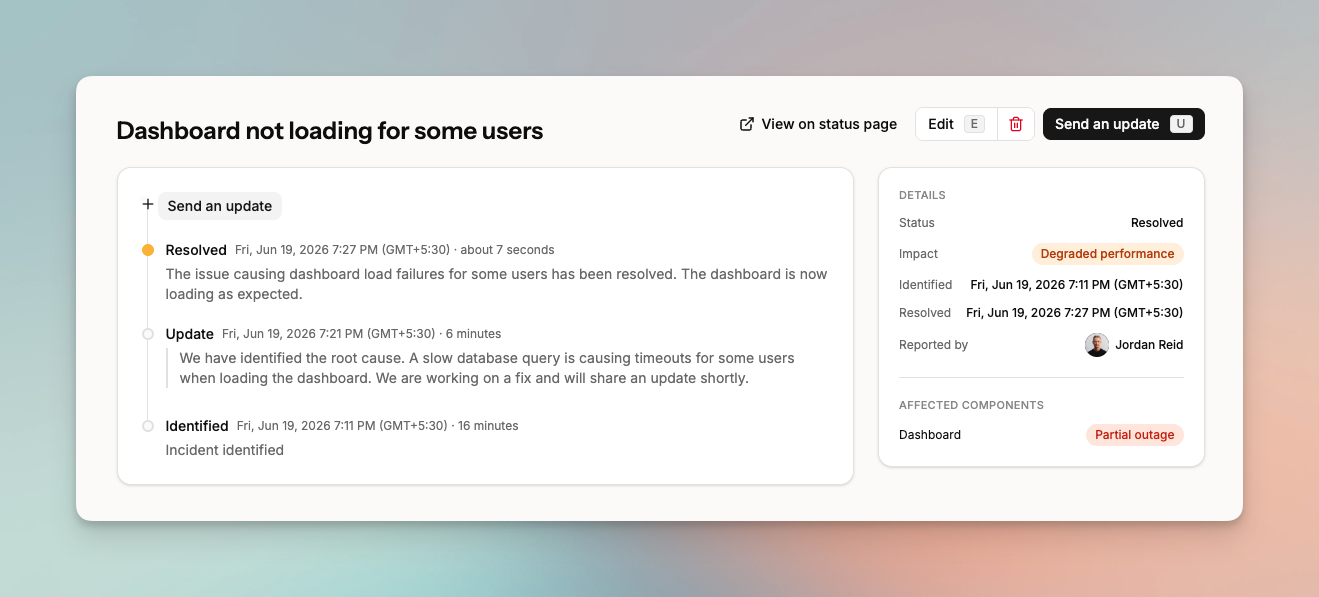Click the Impact label in Details

pos(918,254)
